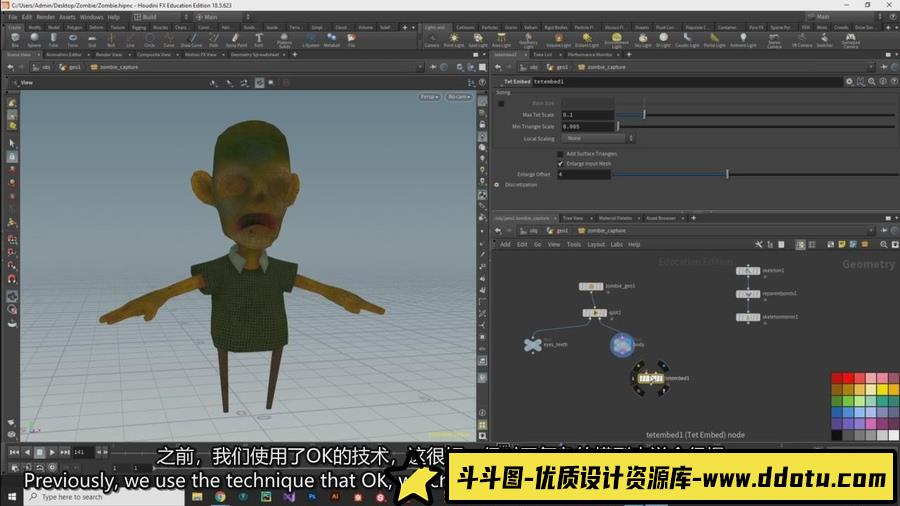Viewport: 900px width, 506px height.
Task: Add an Ambient Light from shelf
Action: (x=743, y=40)
